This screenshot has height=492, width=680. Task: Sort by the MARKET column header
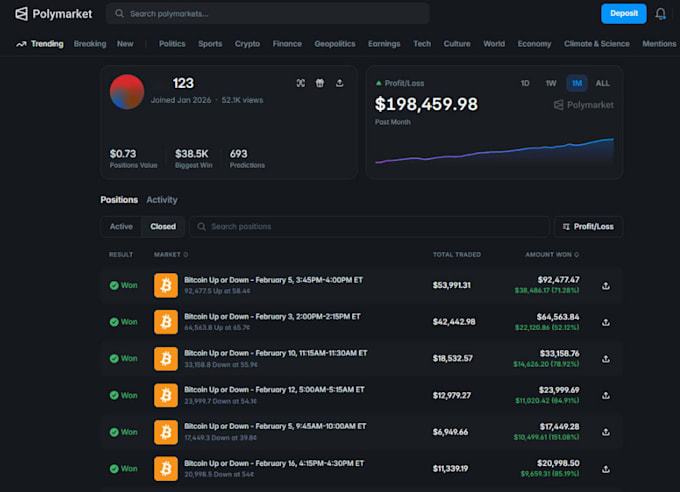(x=171, y=255)
